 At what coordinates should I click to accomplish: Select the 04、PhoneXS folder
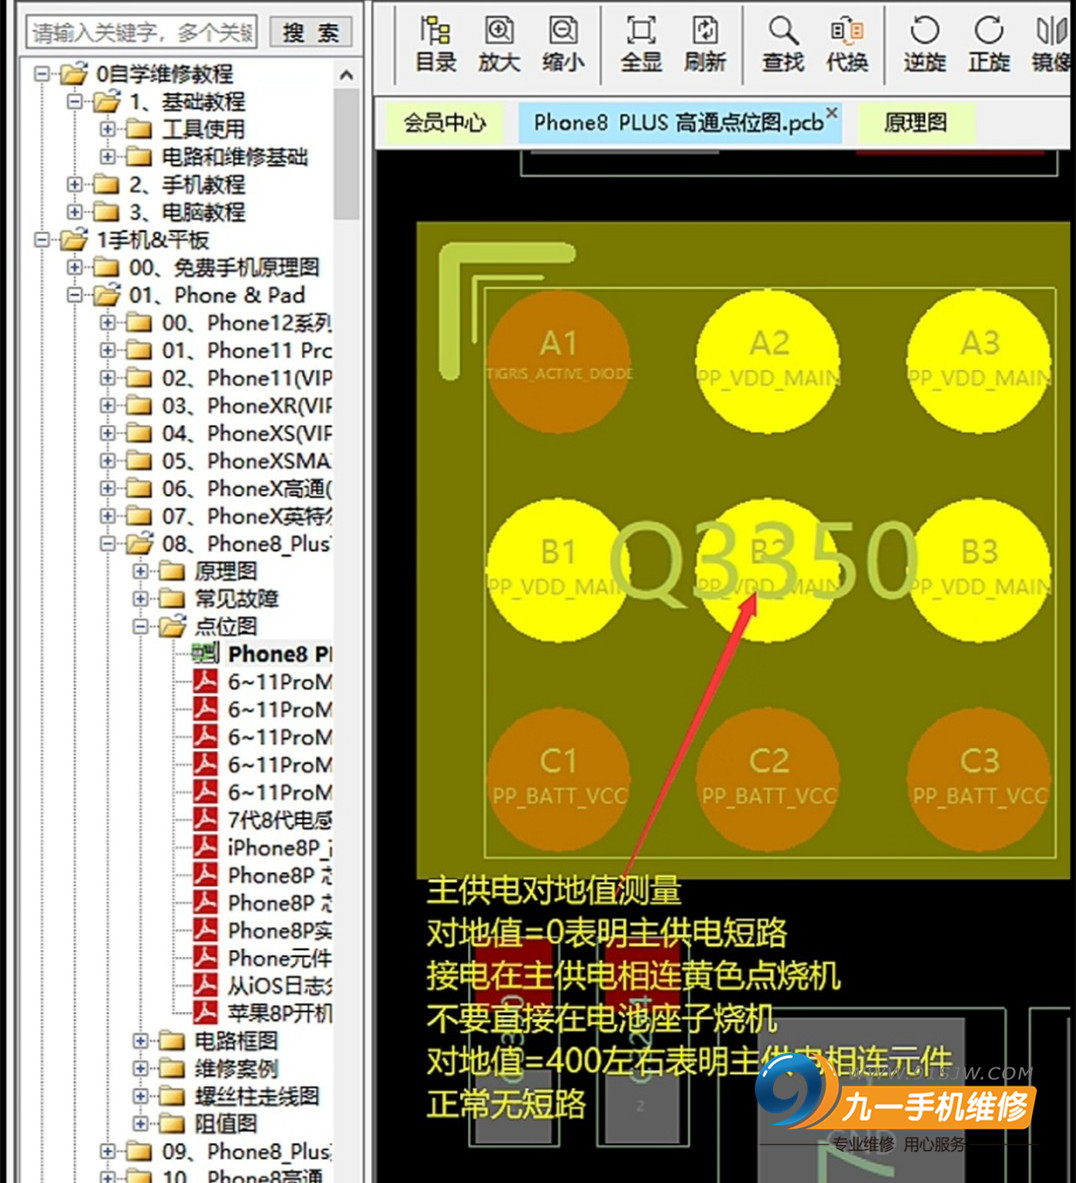coord(229,433)
